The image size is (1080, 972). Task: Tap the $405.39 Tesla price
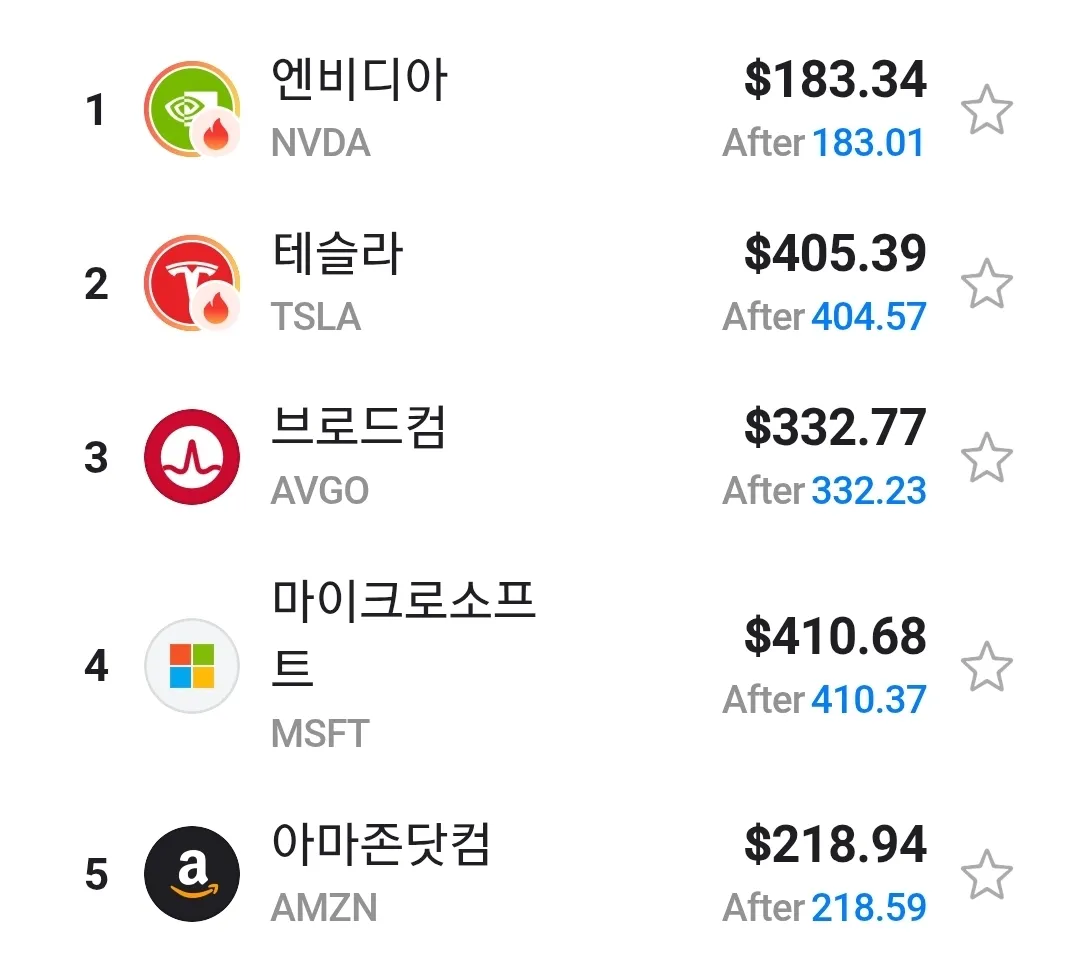coord(835,254)
